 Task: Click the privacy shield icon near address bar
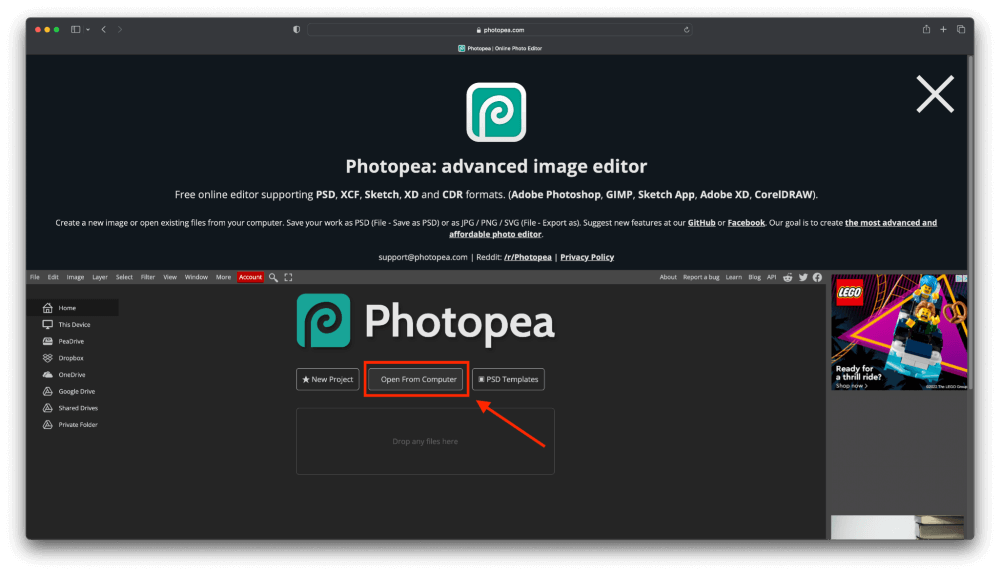[297, 29]
